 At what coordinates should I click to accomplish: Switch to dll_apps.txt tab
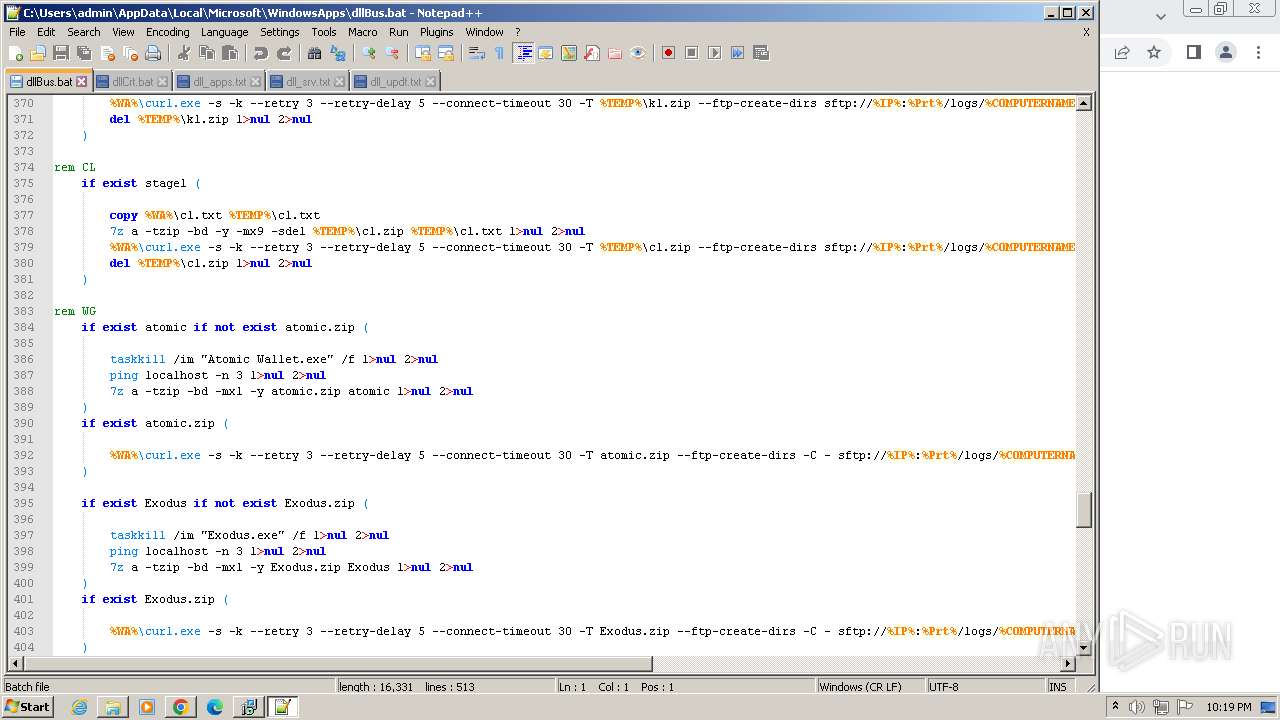pyautogui.click(x=218, y=82)
